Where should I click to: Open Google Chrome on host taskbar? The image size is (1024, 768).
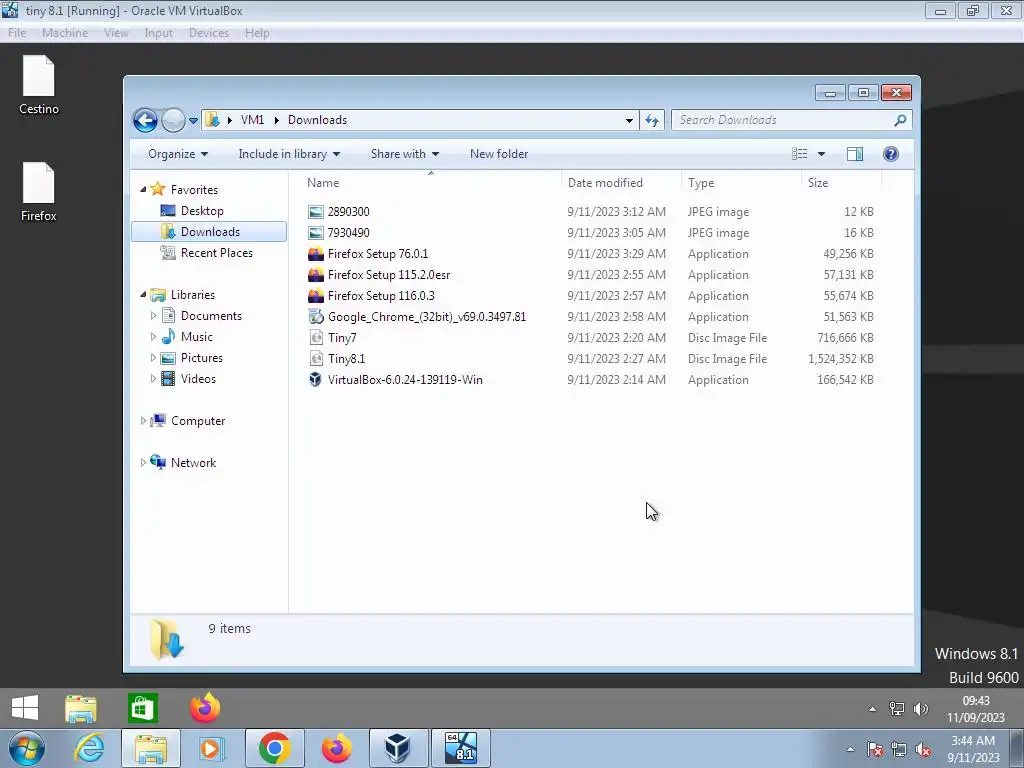click(x=275, y=748)
